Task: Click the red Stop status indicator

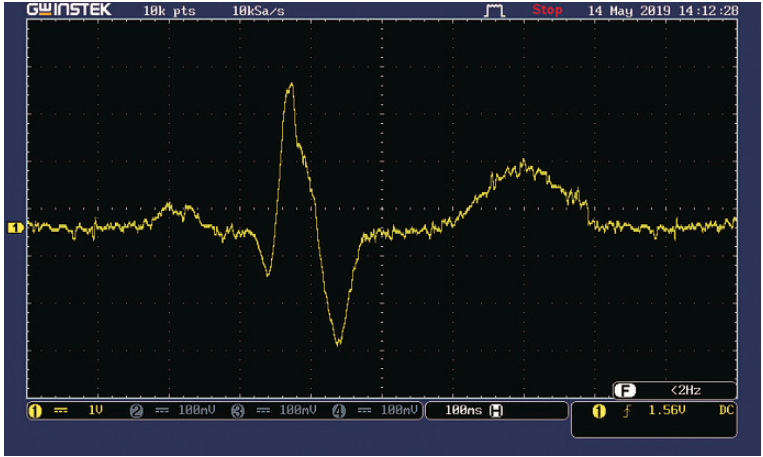Action: (x=547, y=10)
